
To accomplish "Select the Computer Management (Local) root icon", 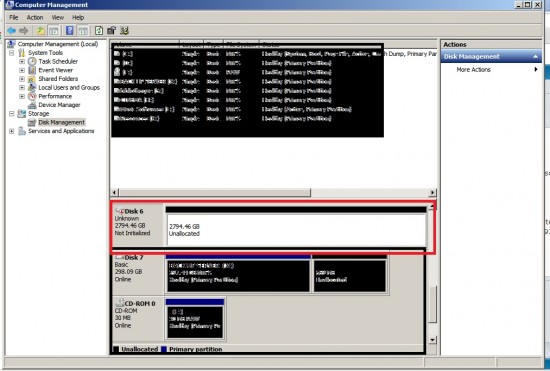I will click(11, 44).
